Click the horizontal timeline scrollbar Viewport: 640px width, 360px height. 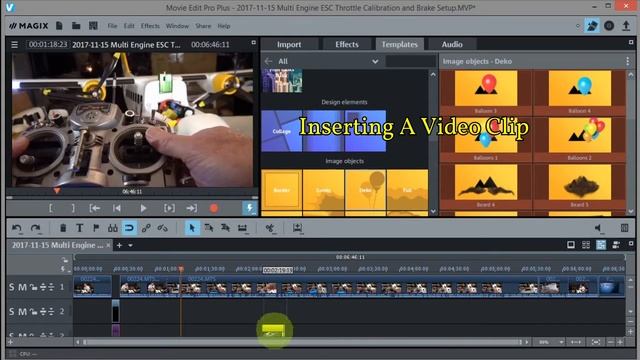click(302, 342)
